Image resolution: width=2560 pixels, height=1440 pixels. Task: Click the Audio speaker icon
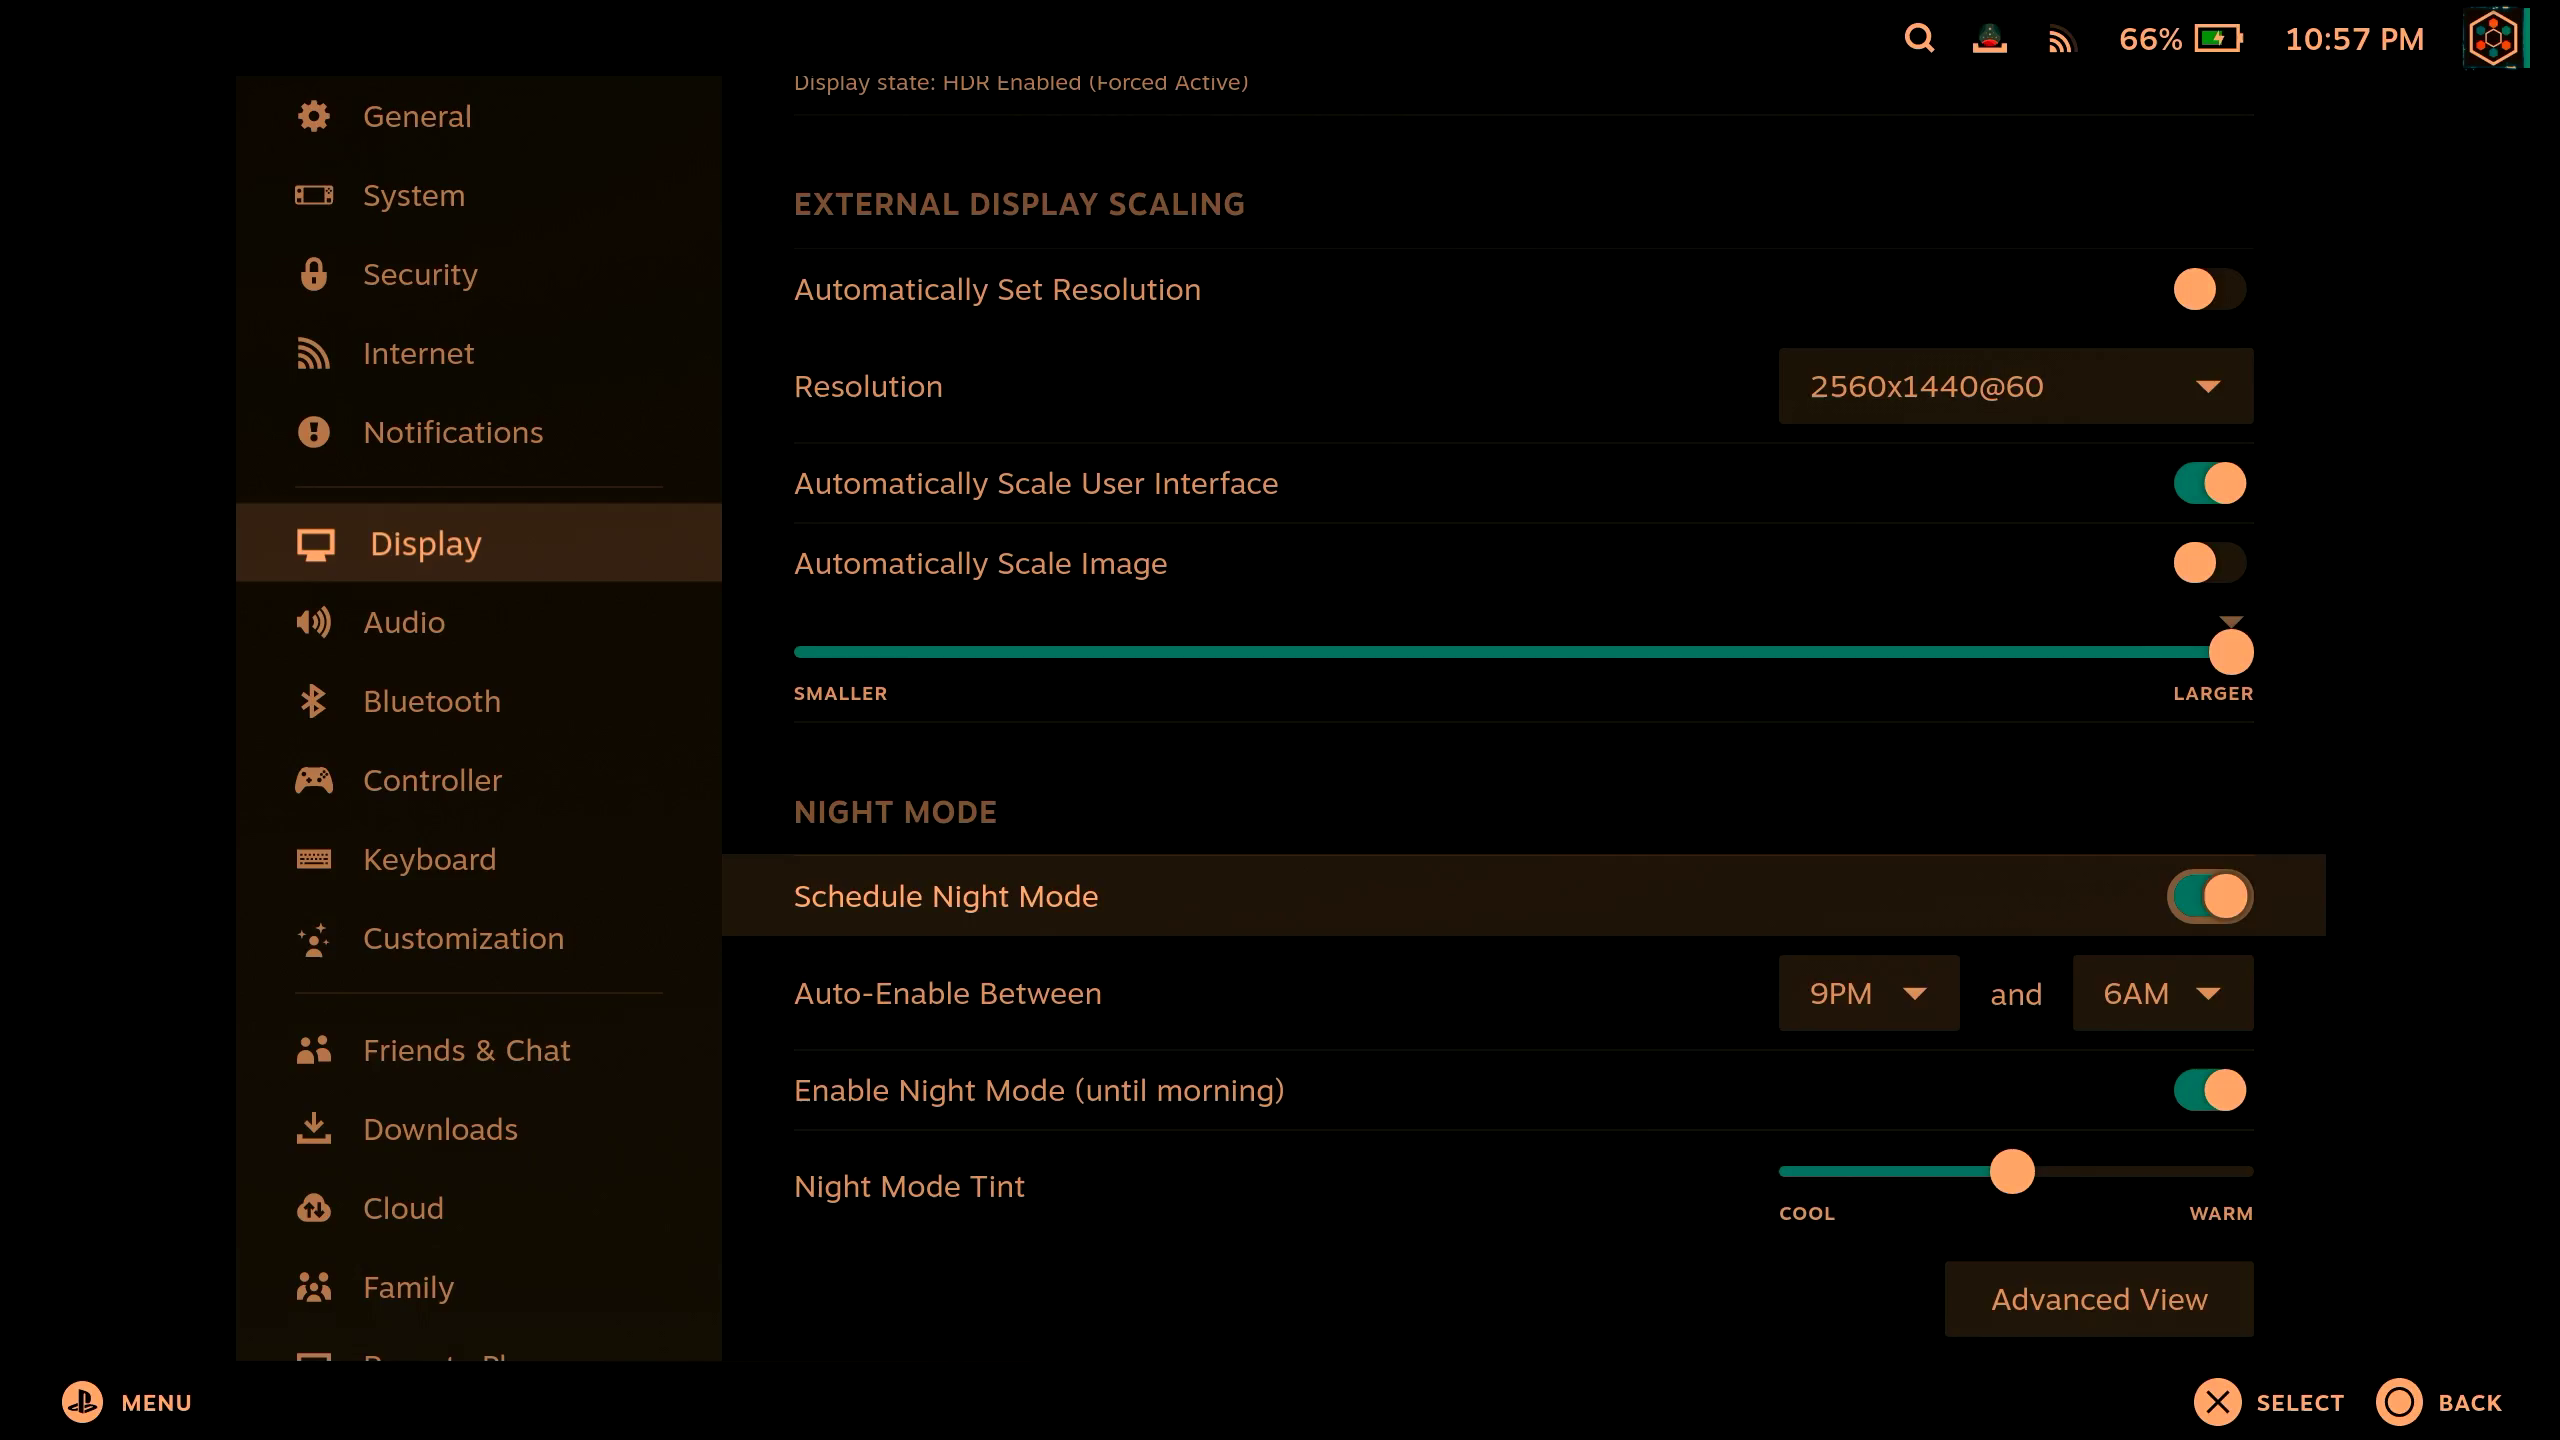pyautogui.click(x=313, y=622)
